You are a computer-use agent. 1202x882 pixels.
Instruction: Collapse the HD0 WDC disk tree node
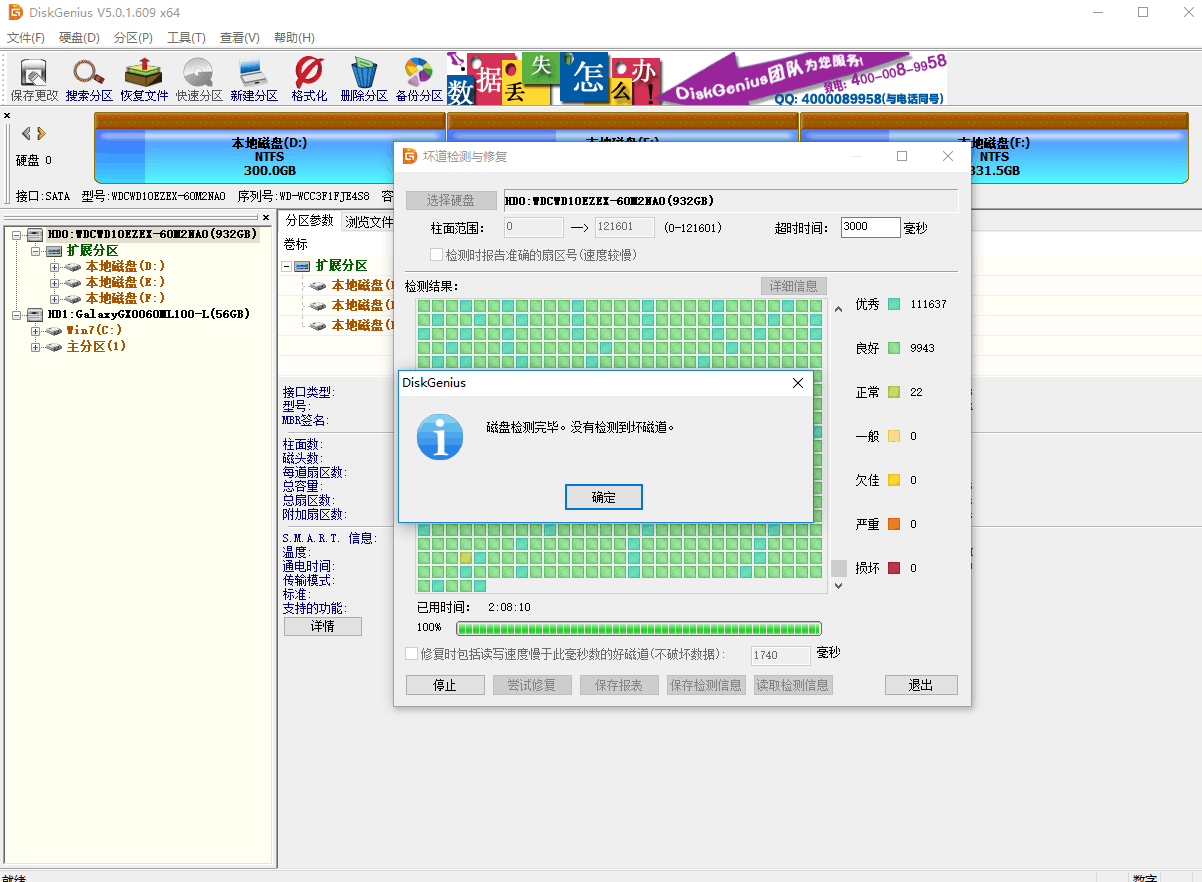(x=19, y=235)
